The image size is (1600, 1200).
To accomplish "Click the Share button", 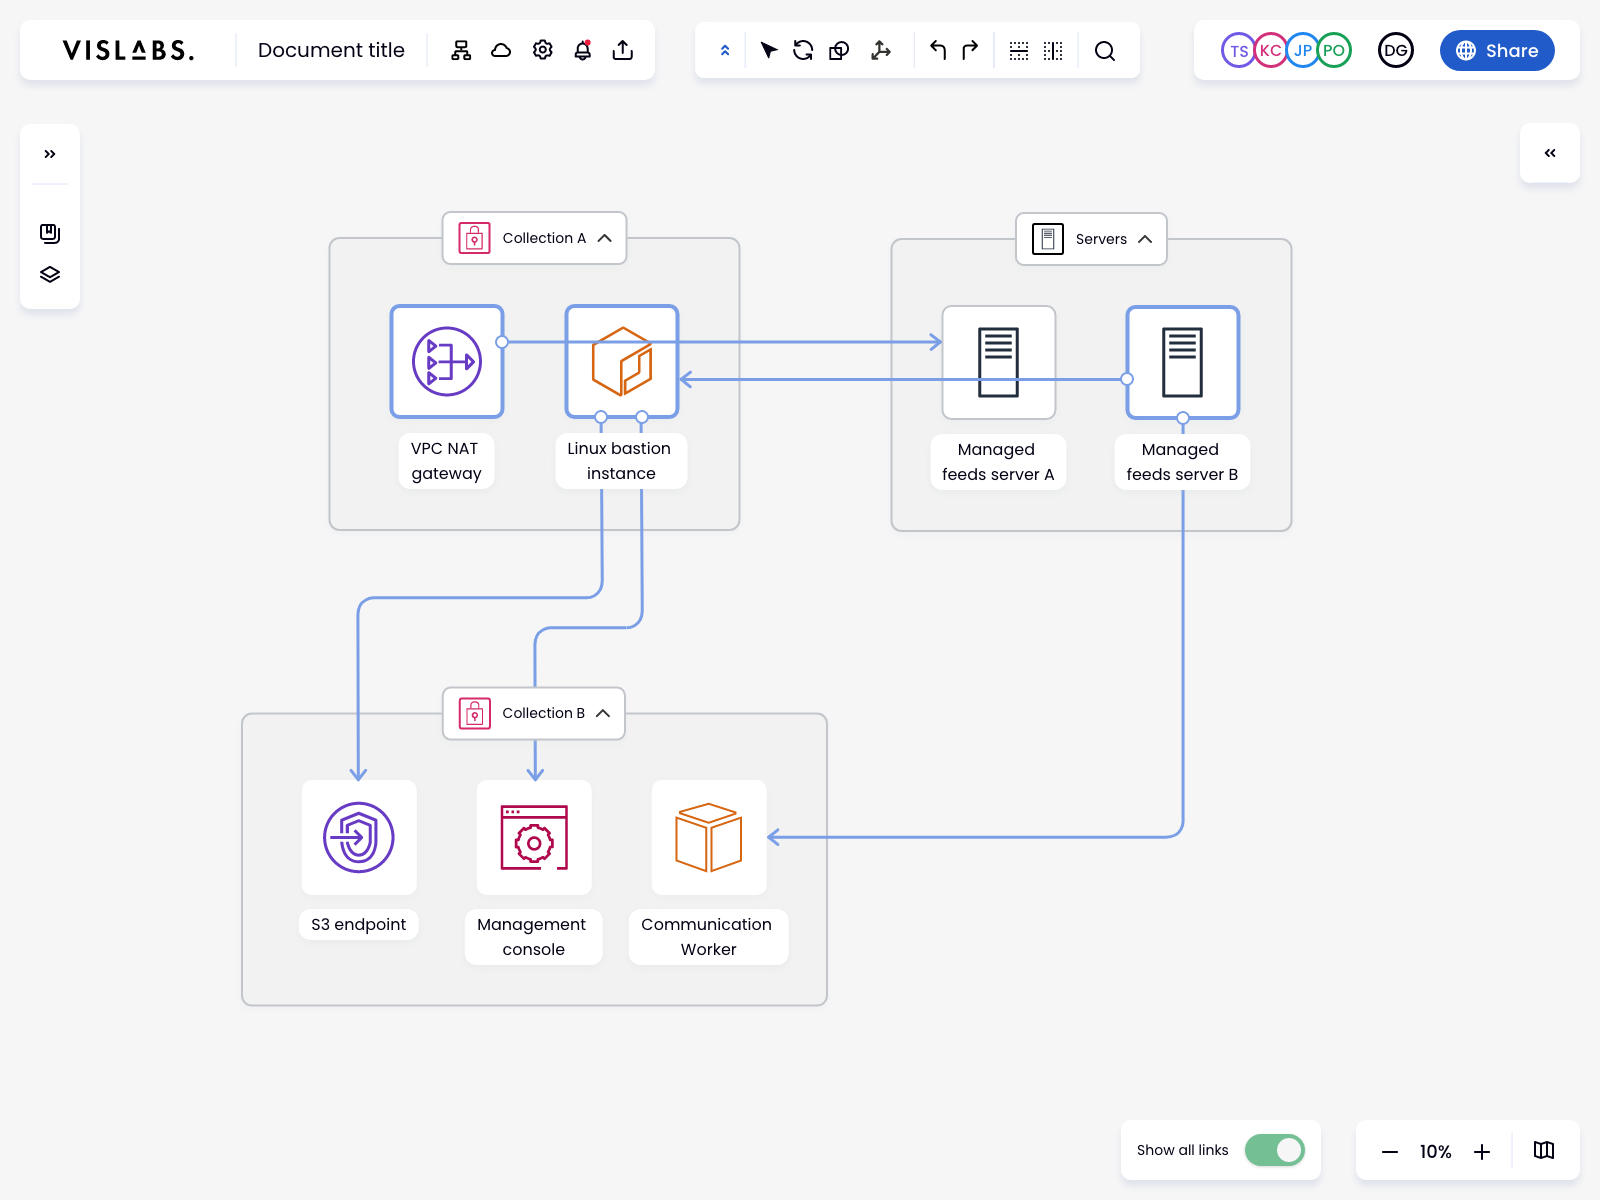I will coord(1497,50).
